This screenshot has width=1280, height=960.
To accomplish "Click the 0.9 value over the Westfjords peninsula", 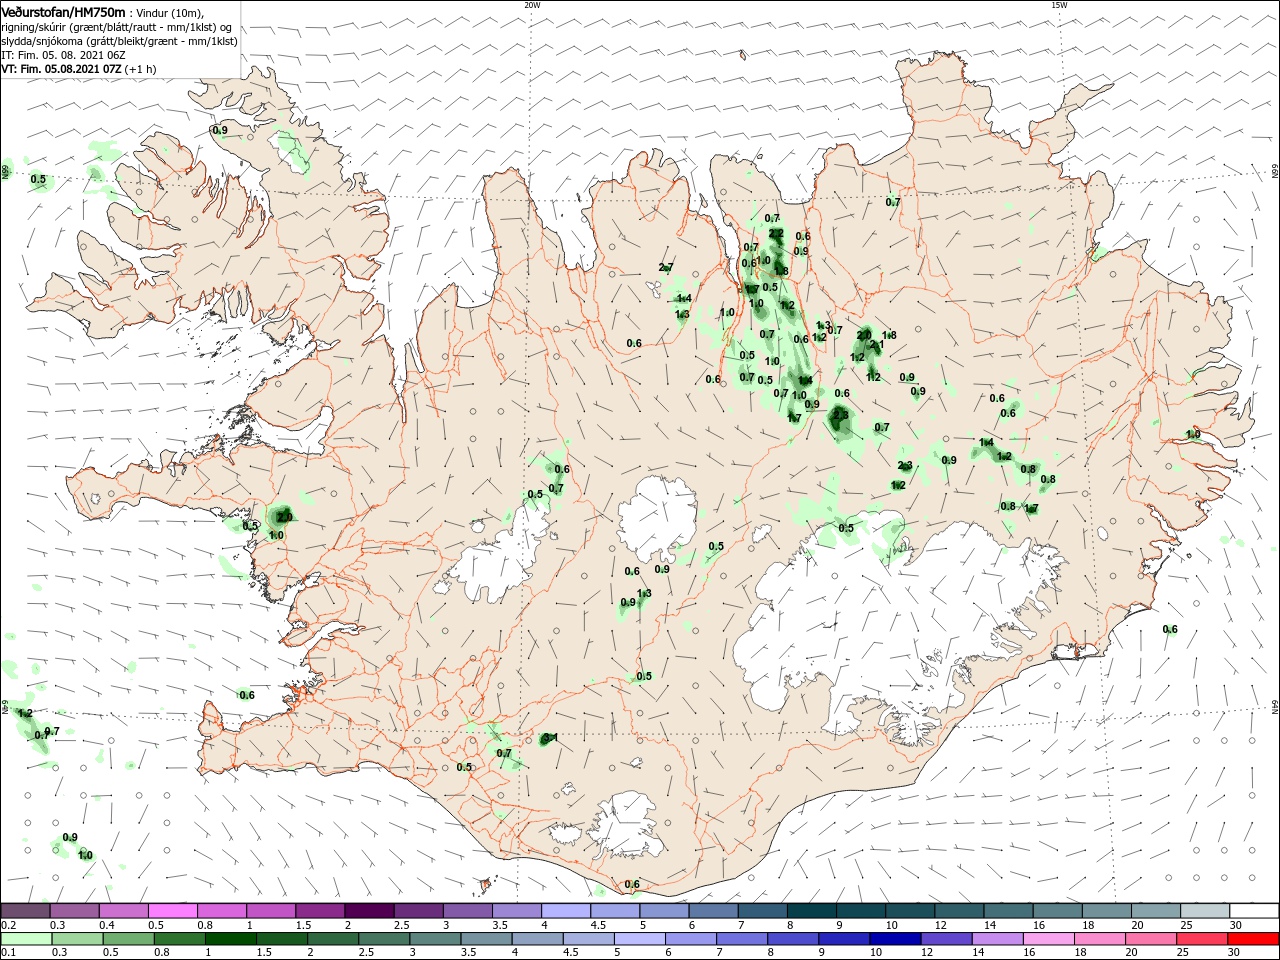I will click(x=220, y=130).
